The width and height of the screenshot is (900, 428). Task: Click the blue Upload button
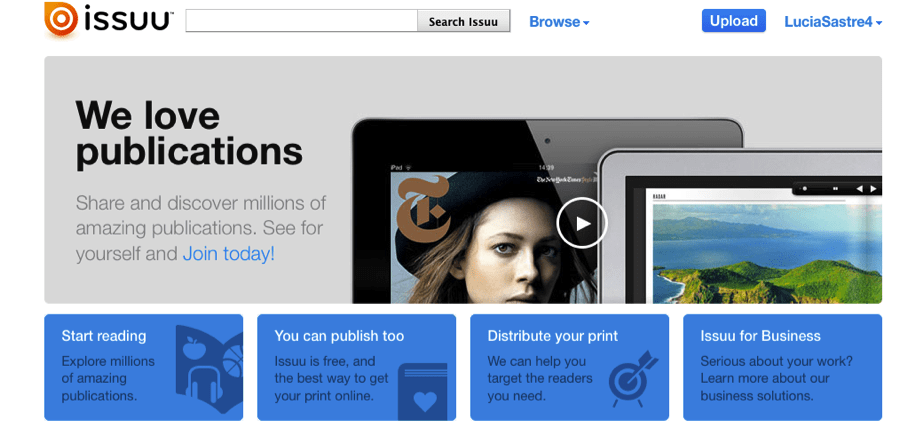pos(734,21)
